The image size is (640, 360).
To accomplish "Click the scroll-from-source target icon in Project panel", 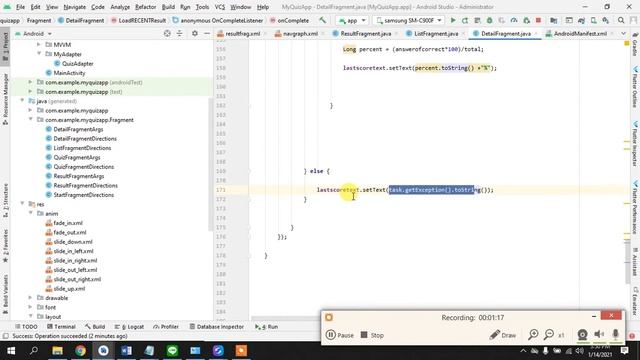I will (167, 33).
